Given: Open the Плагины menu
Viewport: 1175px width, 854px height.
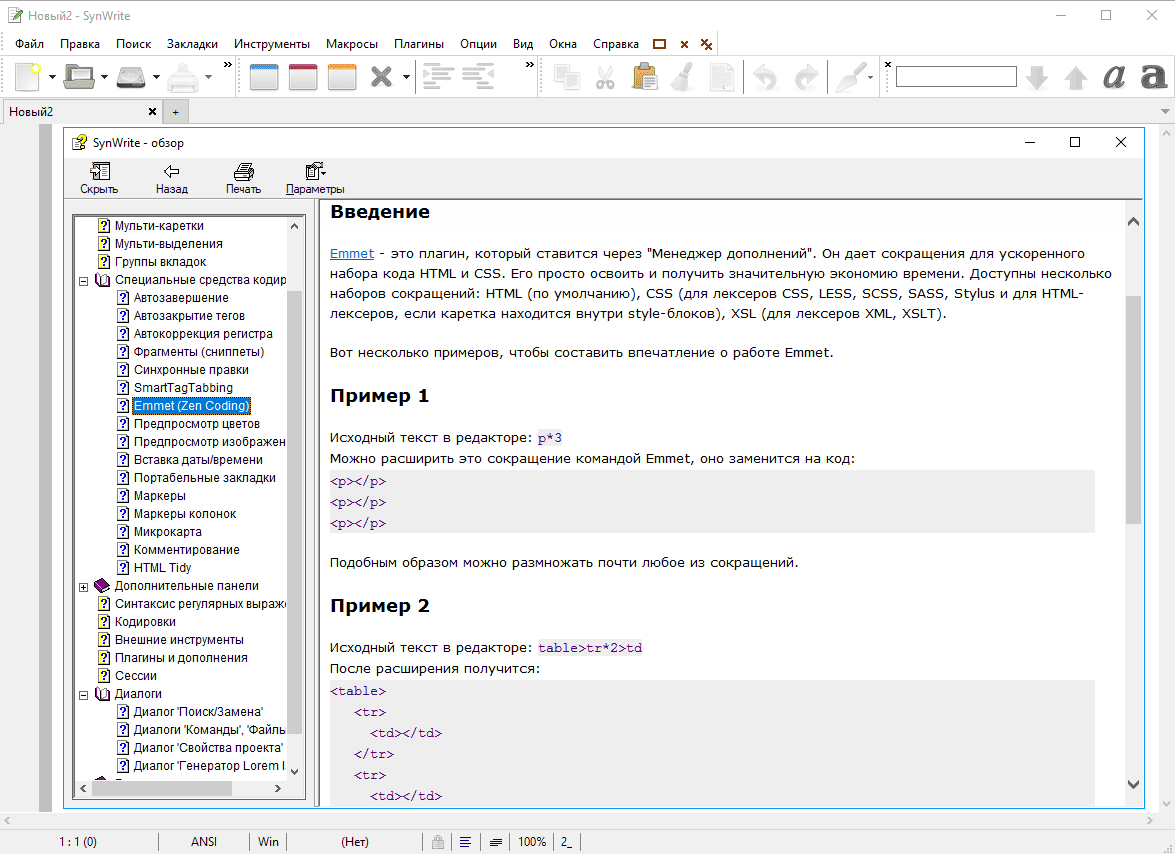Looking at the screenshot, I should 419,44.
